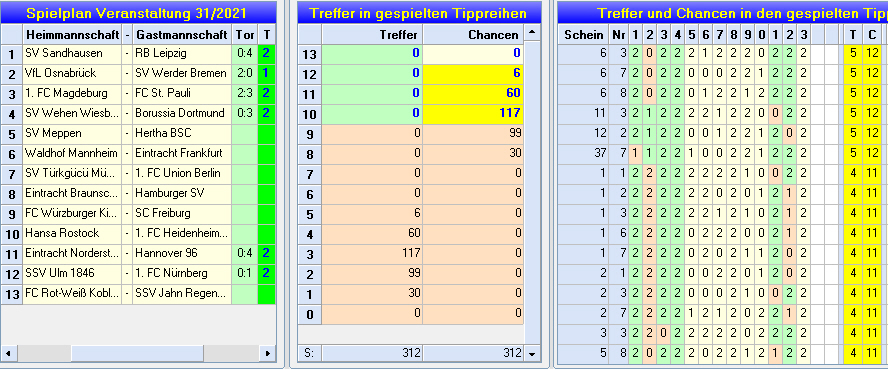Select row header number 7 in Spielplan

pyautogui.click(x=11, y=173)
